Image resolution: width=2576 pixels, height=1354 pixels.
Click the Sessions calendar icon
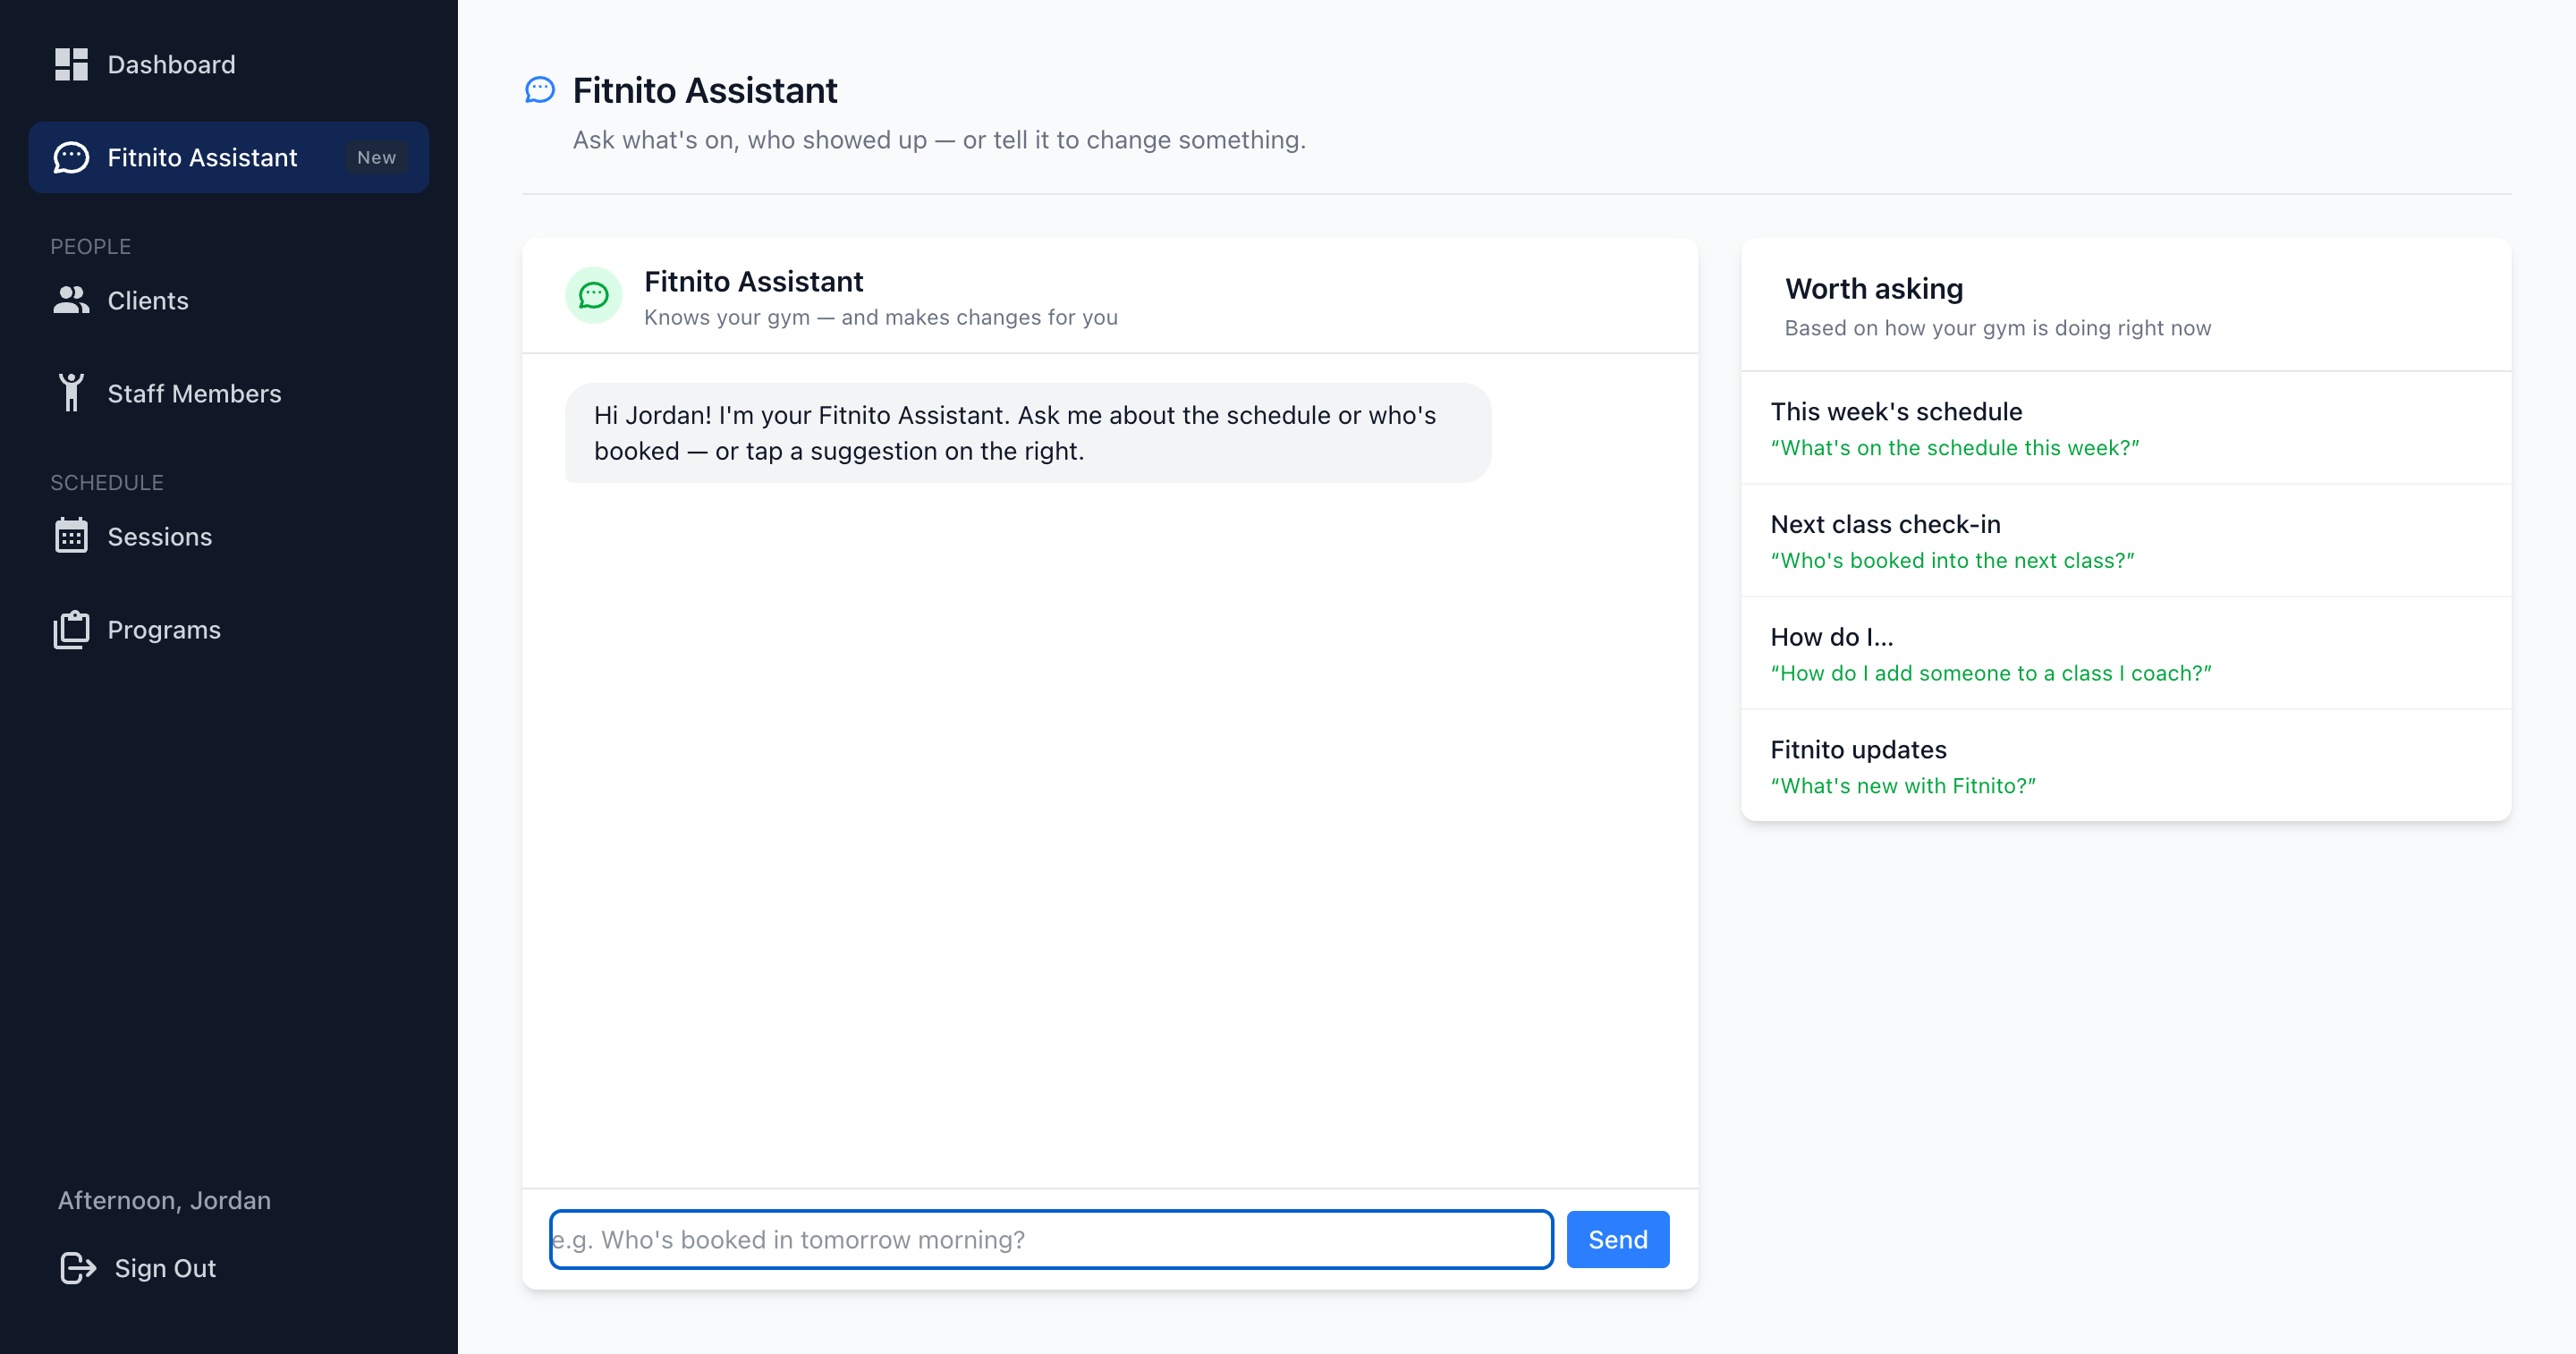71,536
